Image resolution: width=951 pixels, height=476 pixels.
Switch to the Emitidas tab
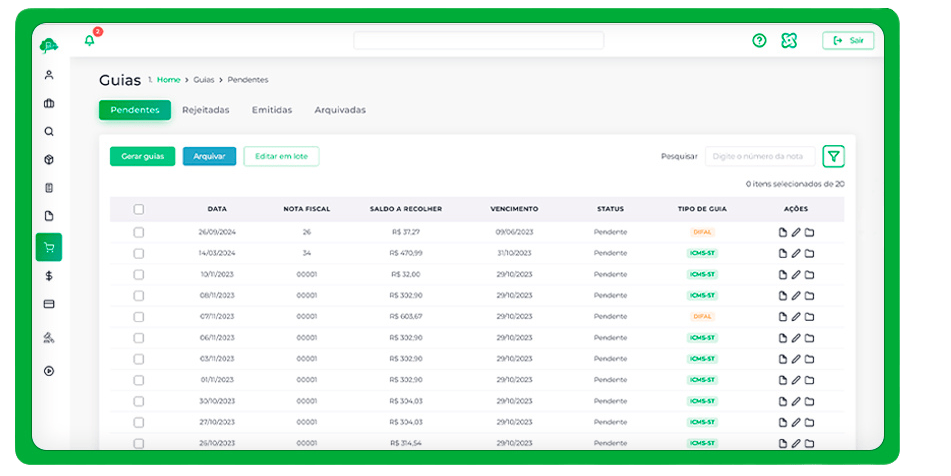[272, 110]
